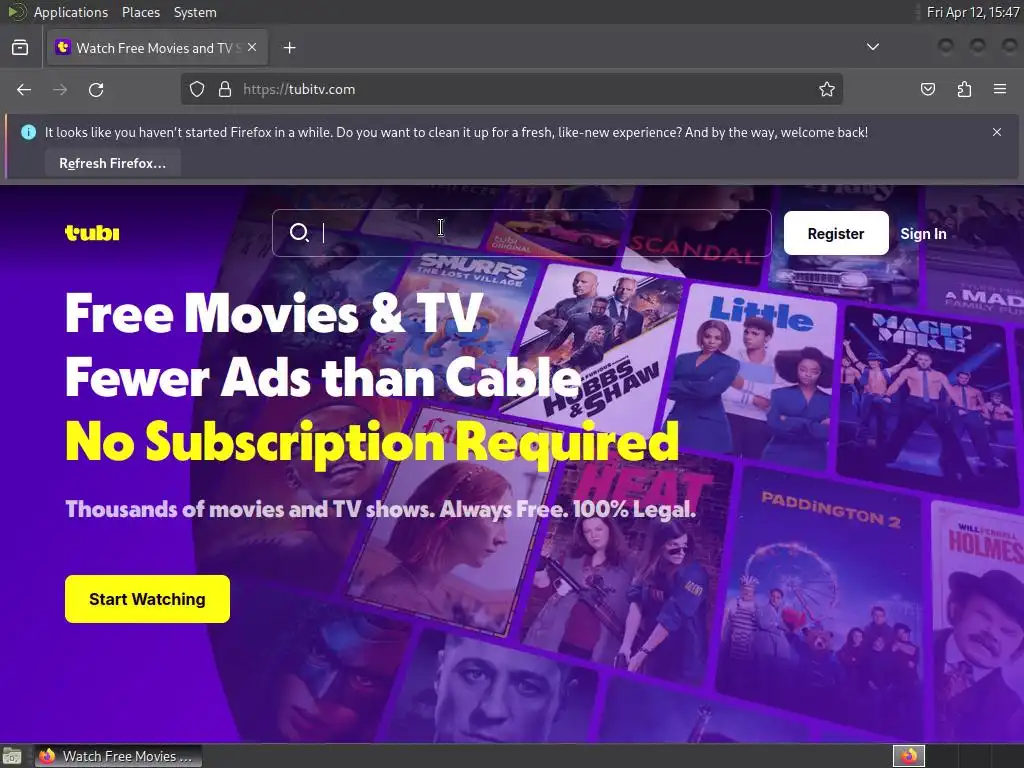Open the tracking protection shield icon

197,89
